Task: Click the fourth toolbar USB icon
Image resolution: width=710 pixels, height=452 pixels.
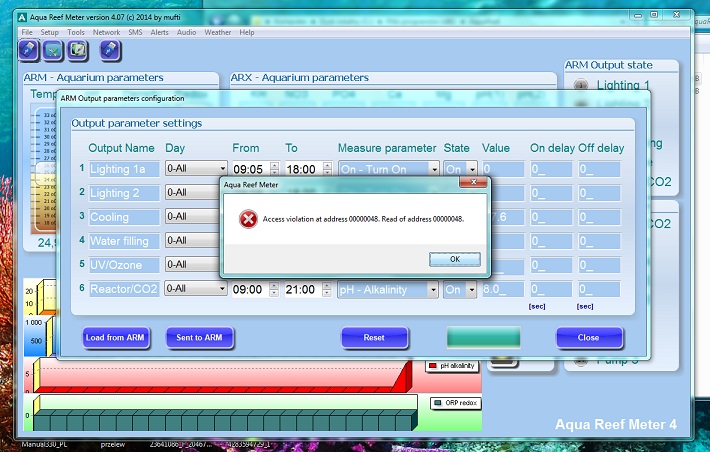Action: [109, 50]
